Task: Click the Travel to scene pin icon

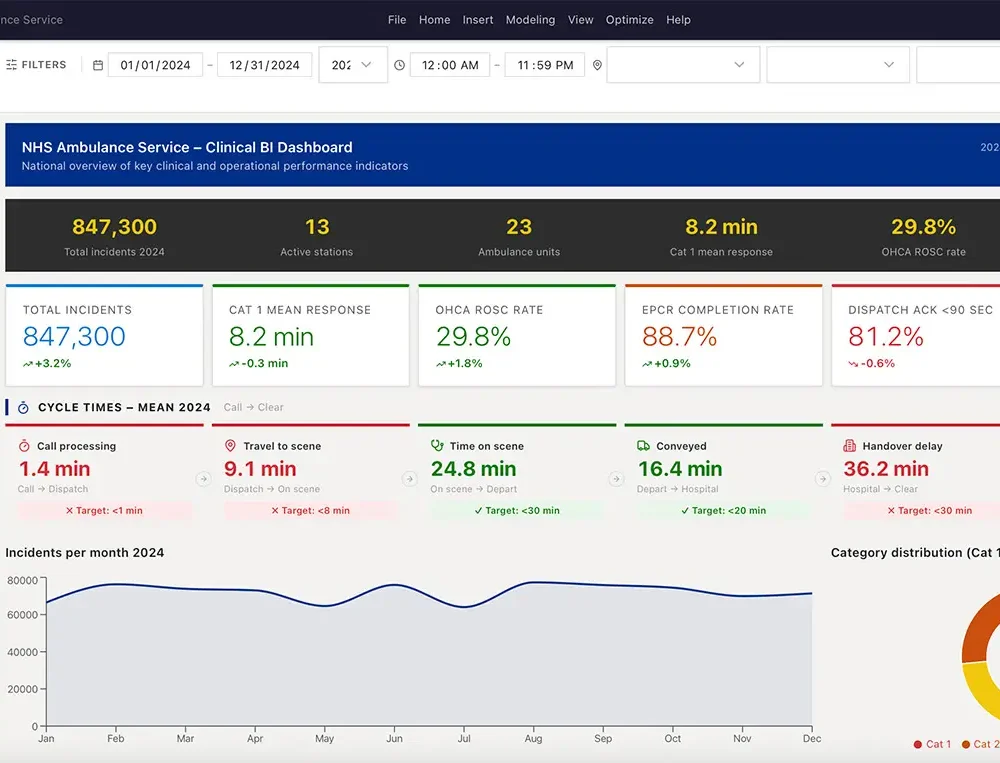Action: pos(230,446)
